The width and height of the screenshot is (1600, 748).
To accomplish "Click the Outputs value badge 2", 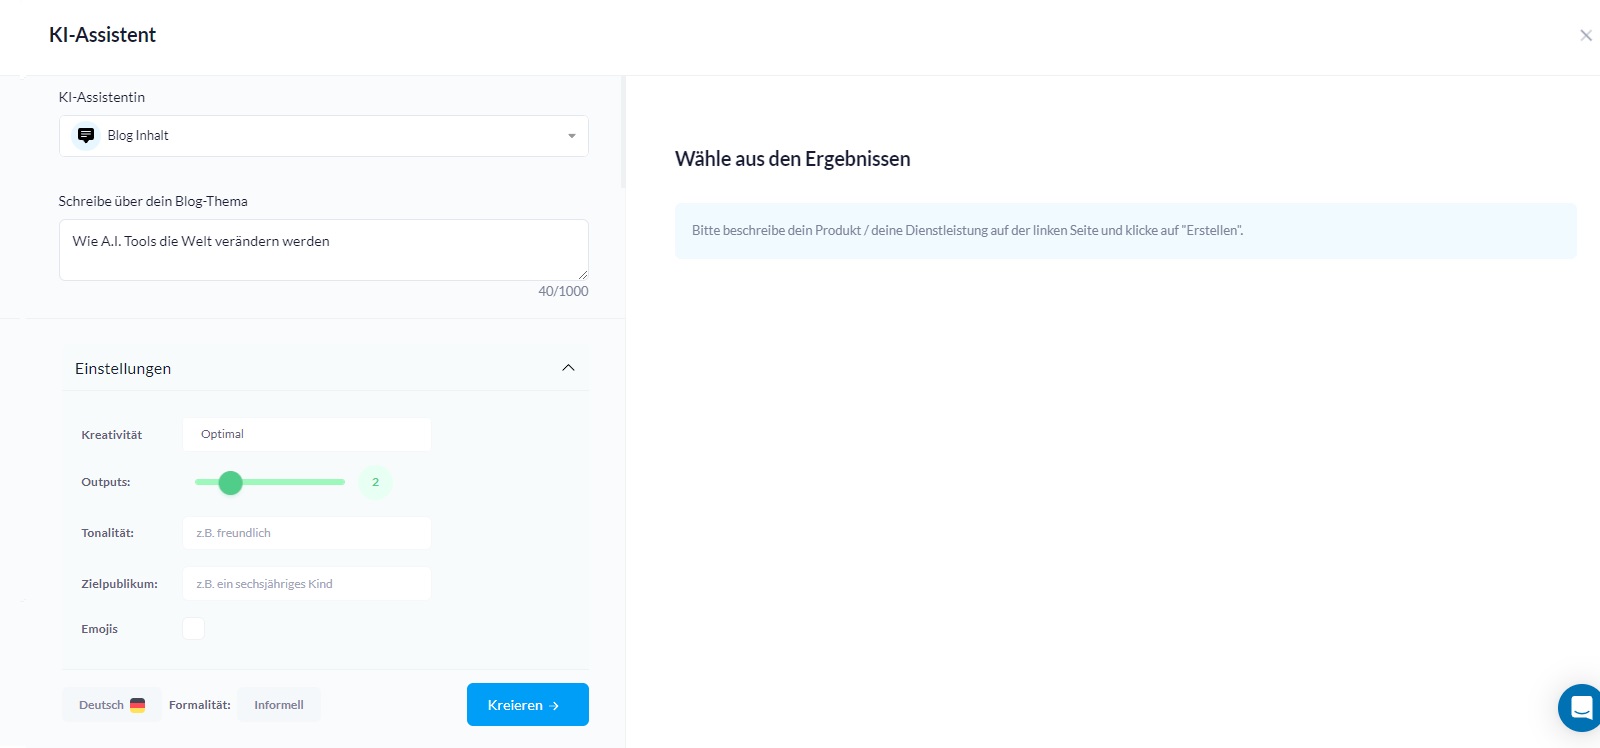I will (376, 482).
